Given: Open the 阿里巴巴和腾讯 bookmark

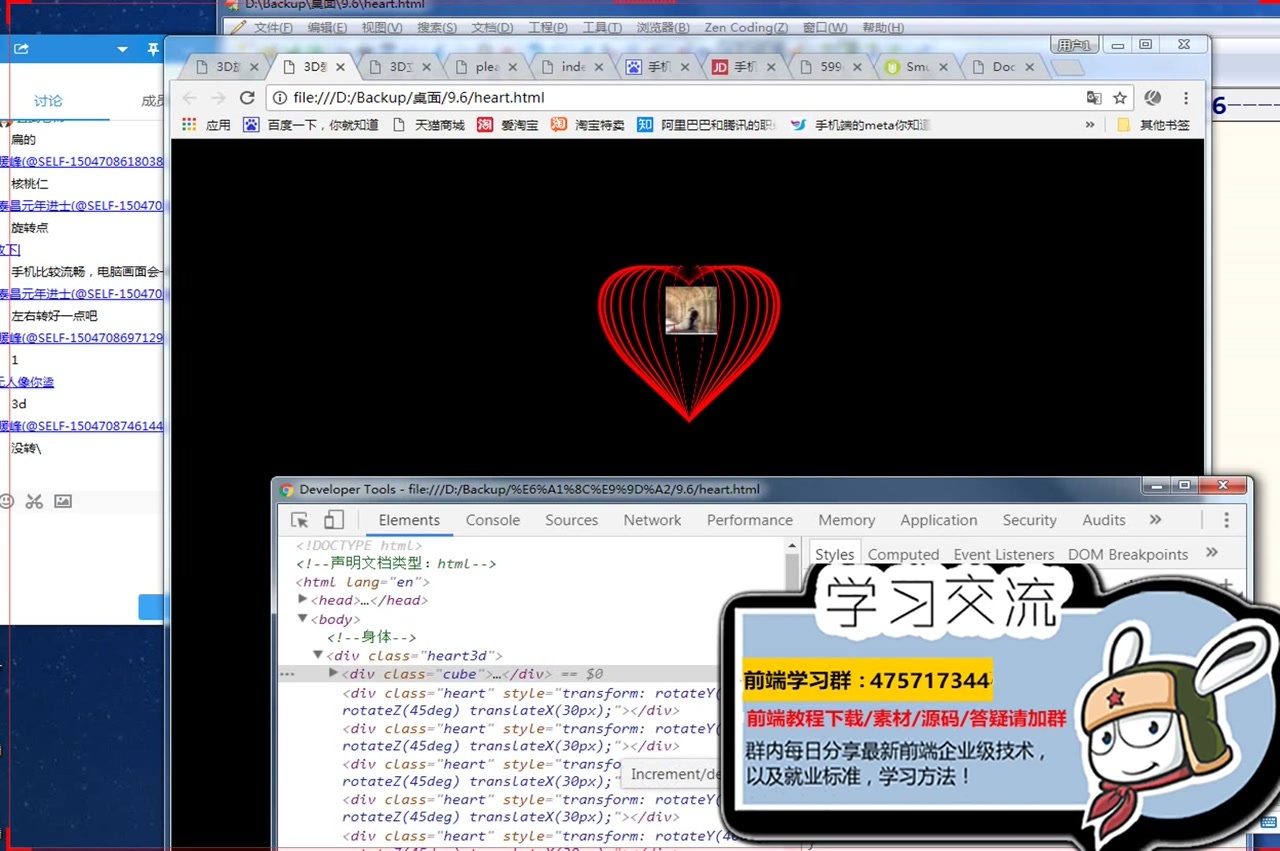Looking at the screenshot, I should 707,125.
